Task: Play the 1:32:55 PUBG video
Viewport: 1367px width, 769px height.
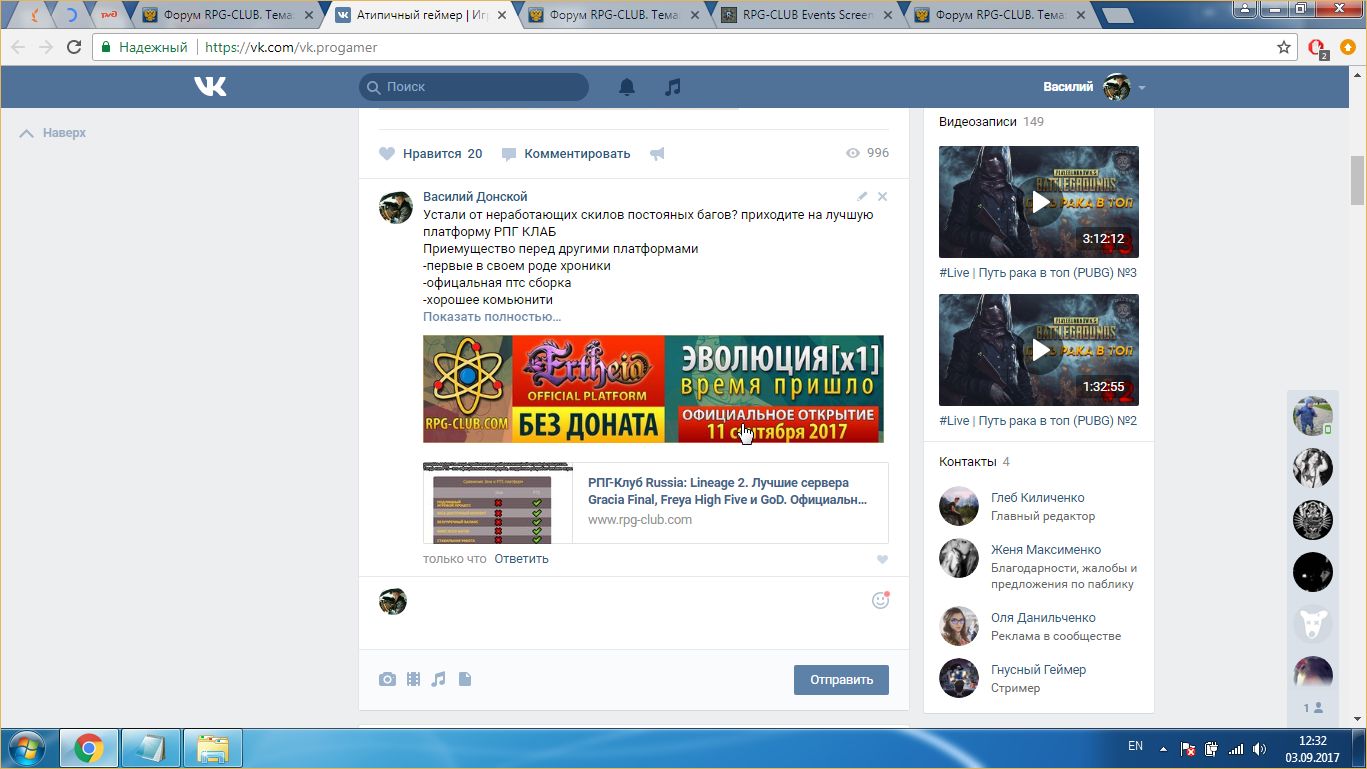Action: point(1039,350)
